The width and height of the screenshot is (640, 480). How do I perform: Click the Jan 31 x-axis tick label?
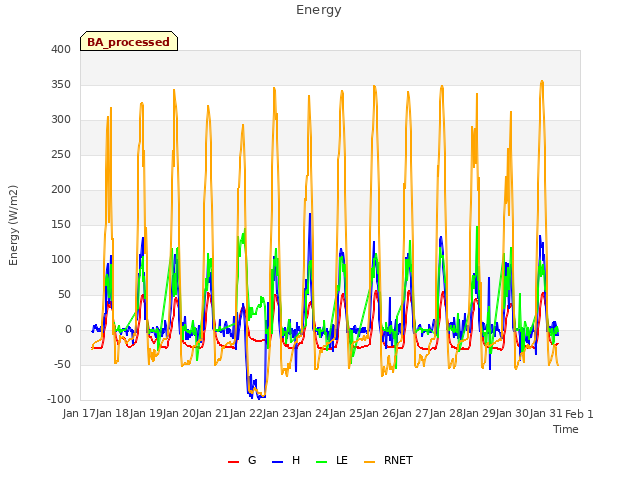[x=546, y=414]
